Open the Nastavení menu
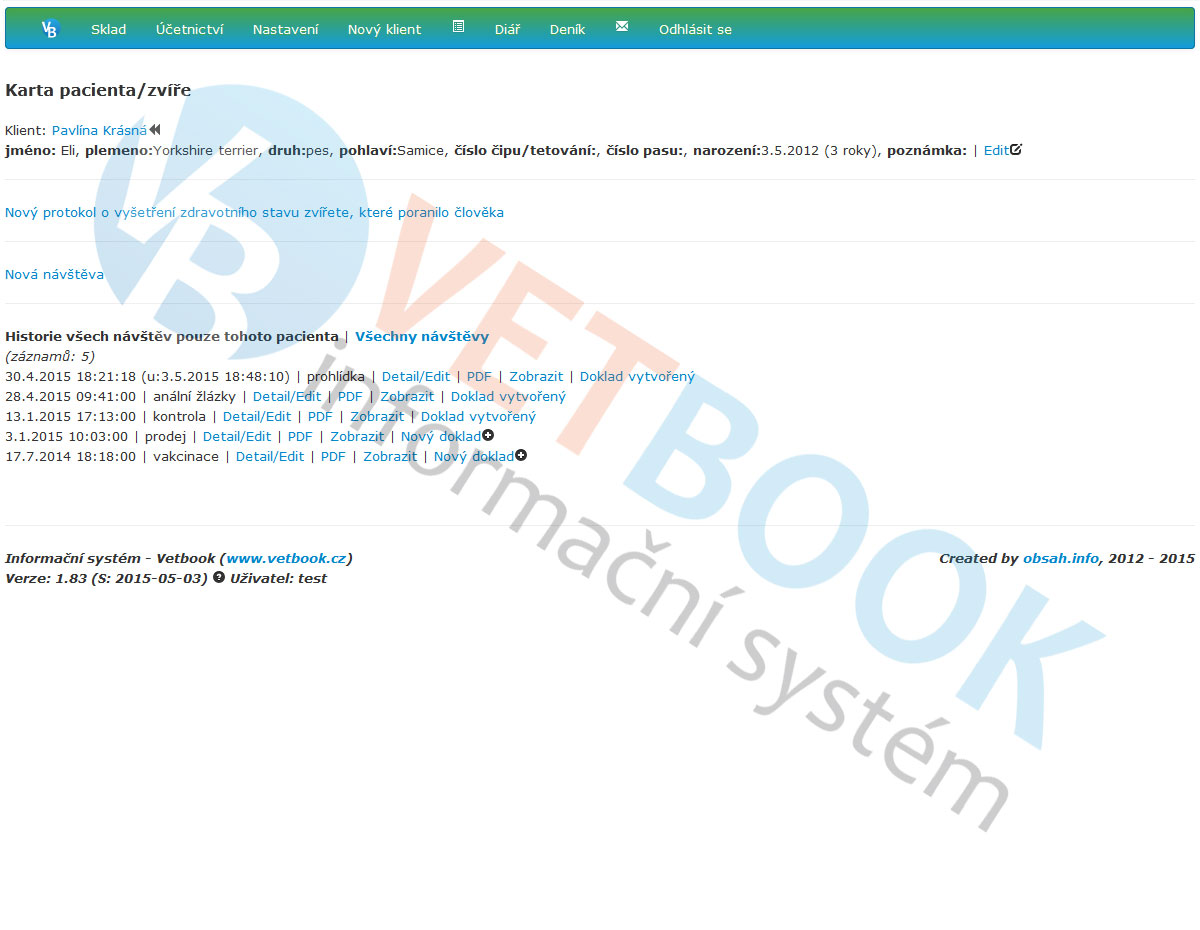 (285, 29)
